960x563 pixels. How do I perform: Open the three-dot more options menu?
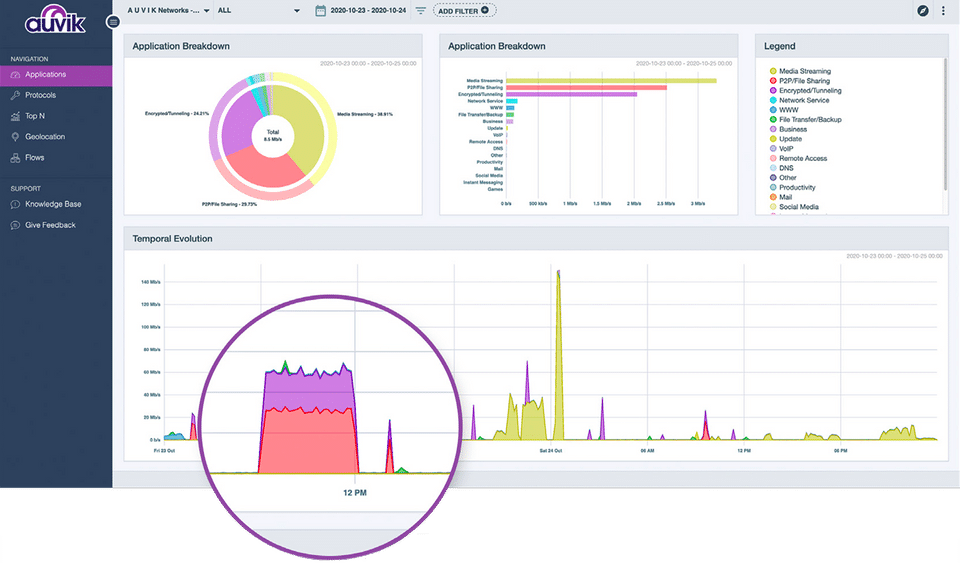(943, 11)
